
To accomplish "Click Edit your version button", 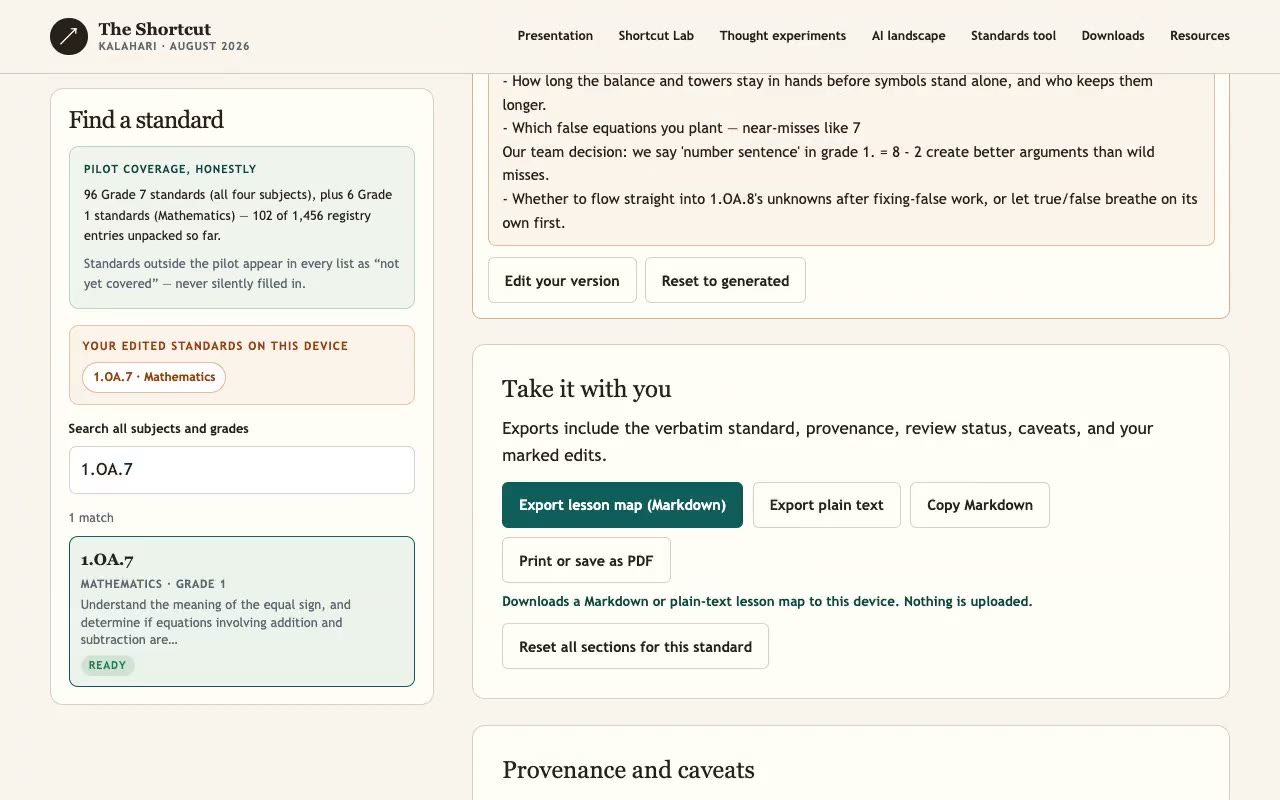I will [562, 281].
